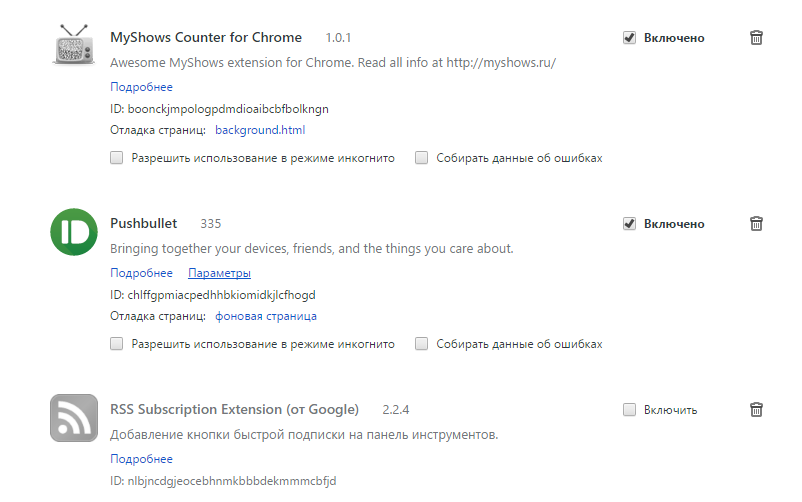Click the MyShows Counter TV icon

pyautogui.click(x=73, y=44)
